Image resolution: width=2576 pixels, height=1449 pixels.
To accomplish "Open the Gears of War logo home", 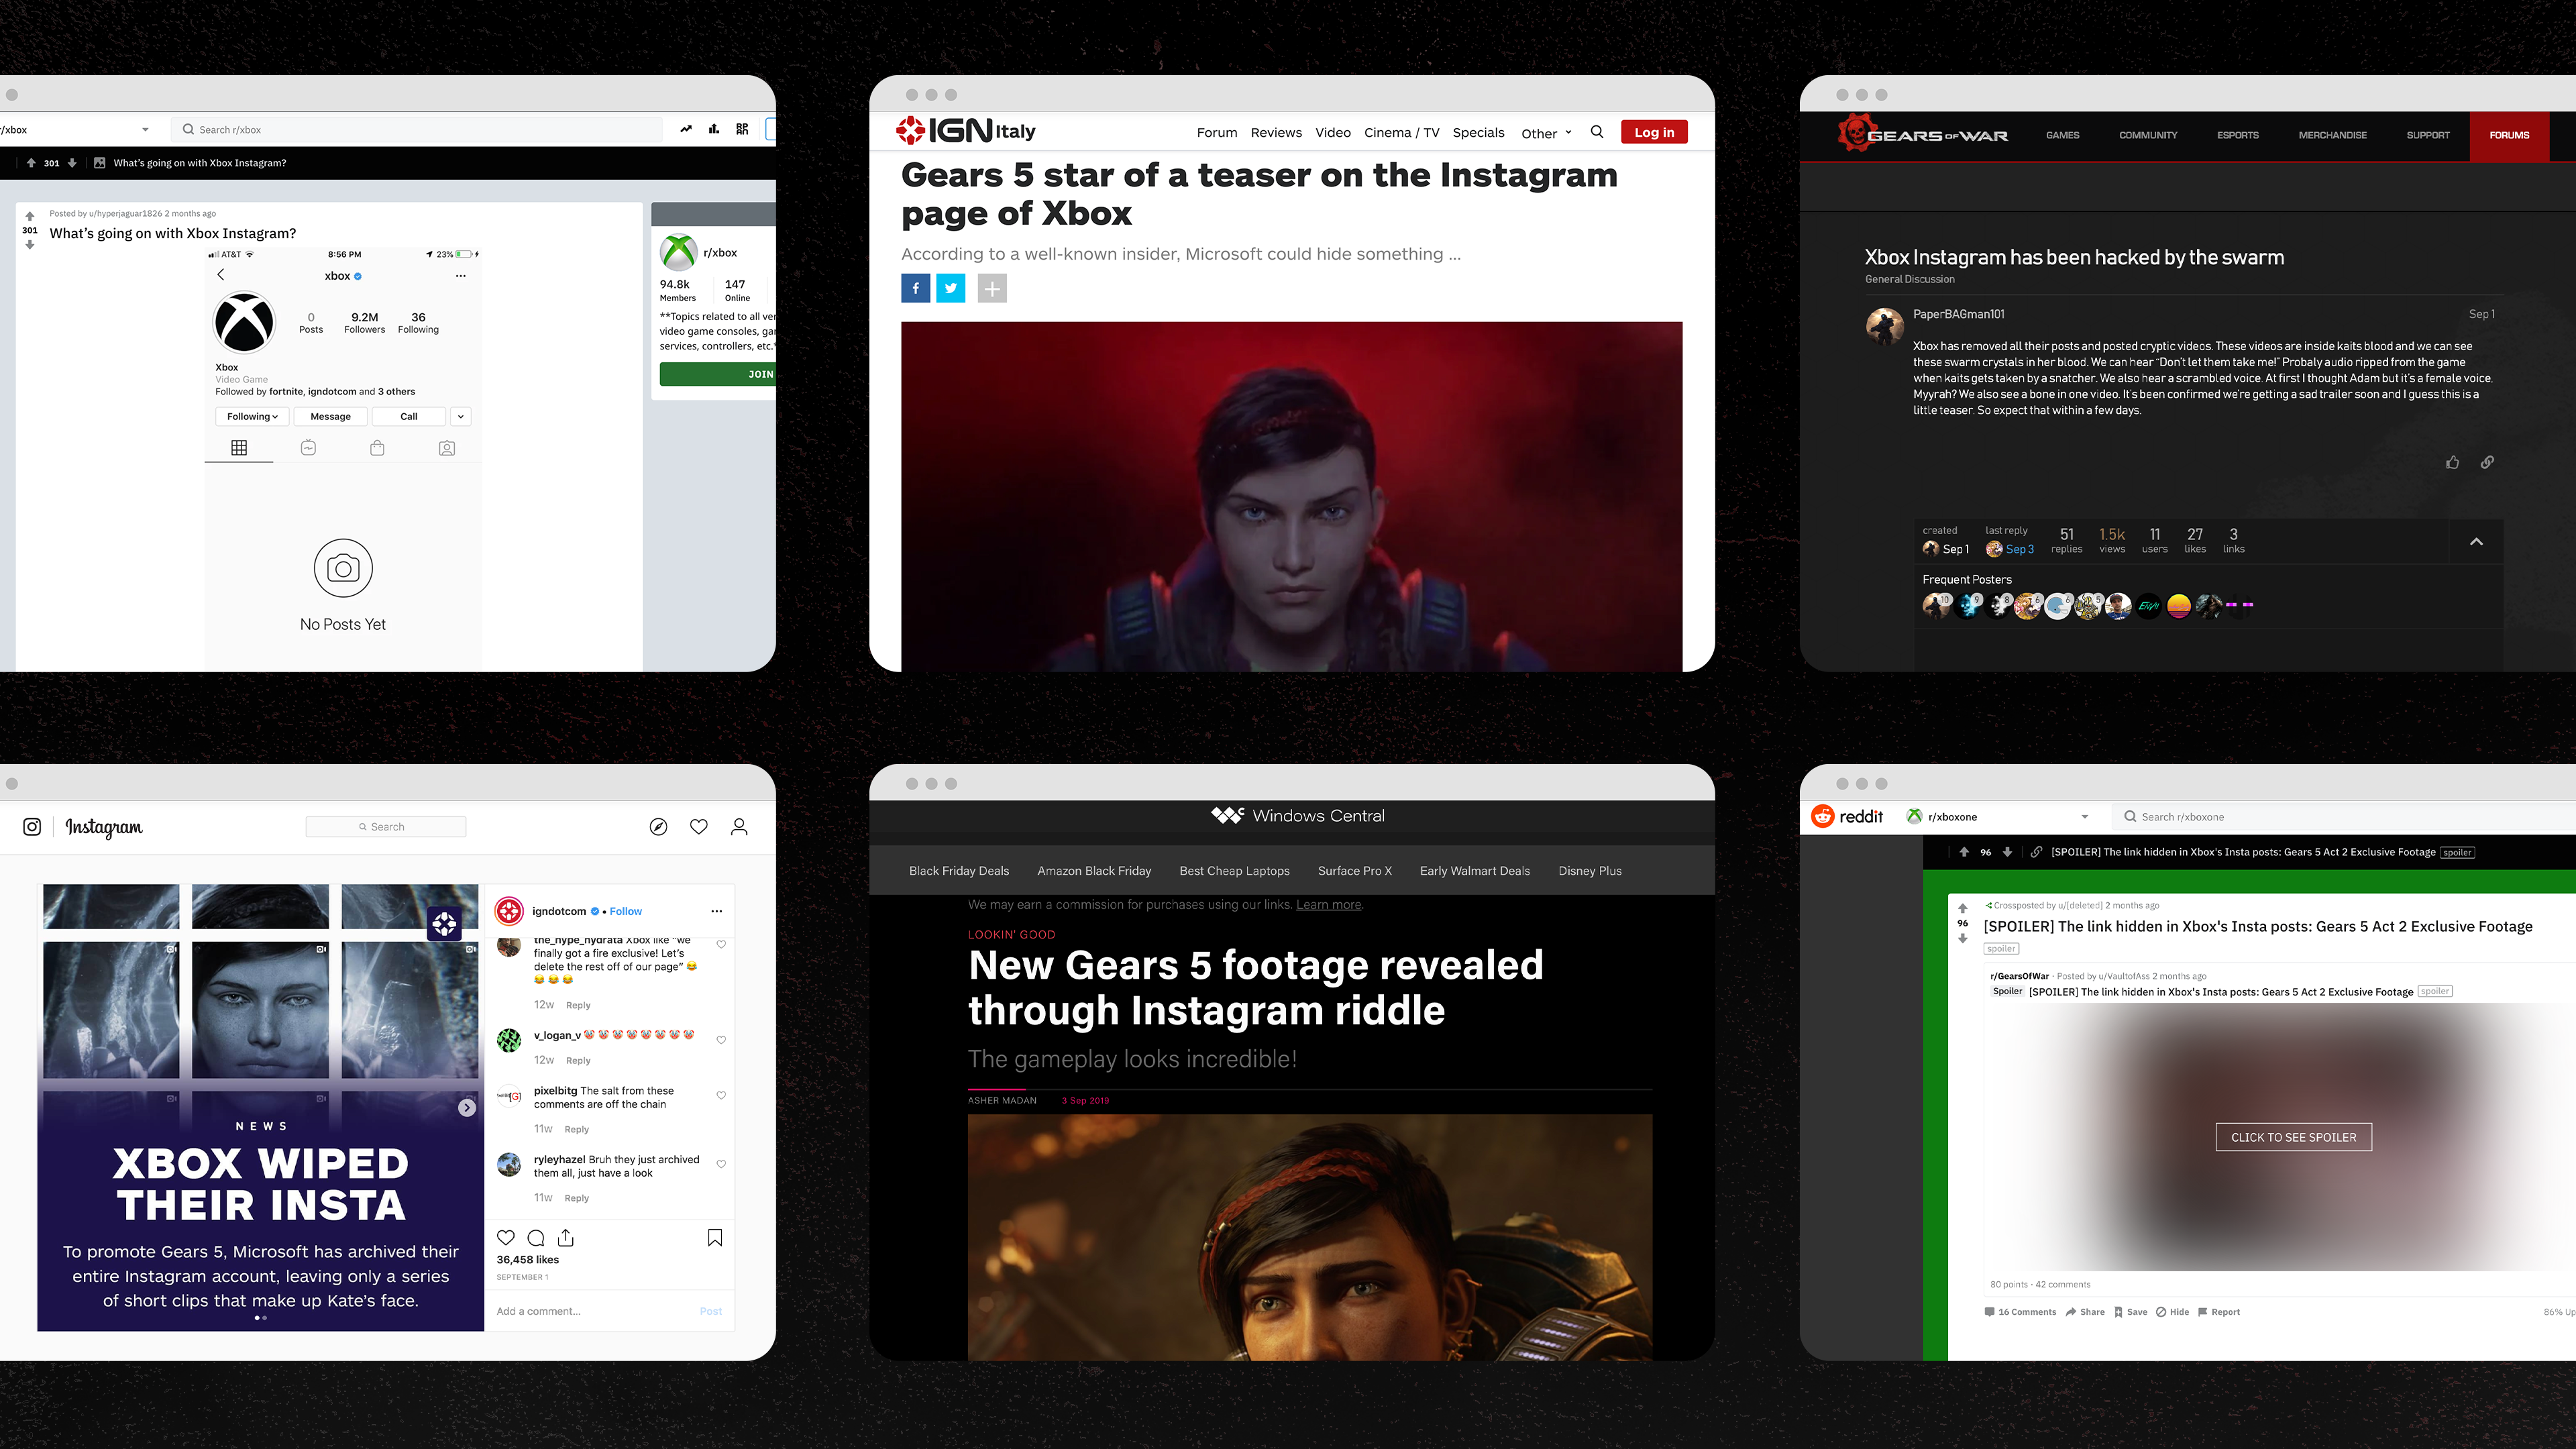I will pyautogui.click(x=1922, y=134).
